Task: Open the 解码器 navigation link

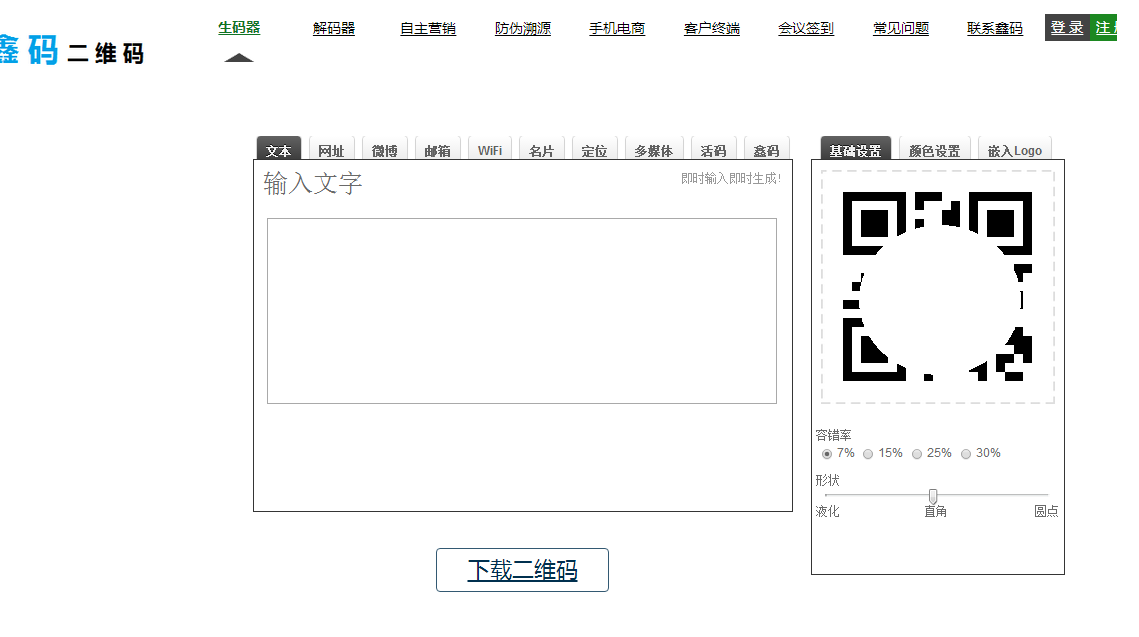Action: point(333,28)
